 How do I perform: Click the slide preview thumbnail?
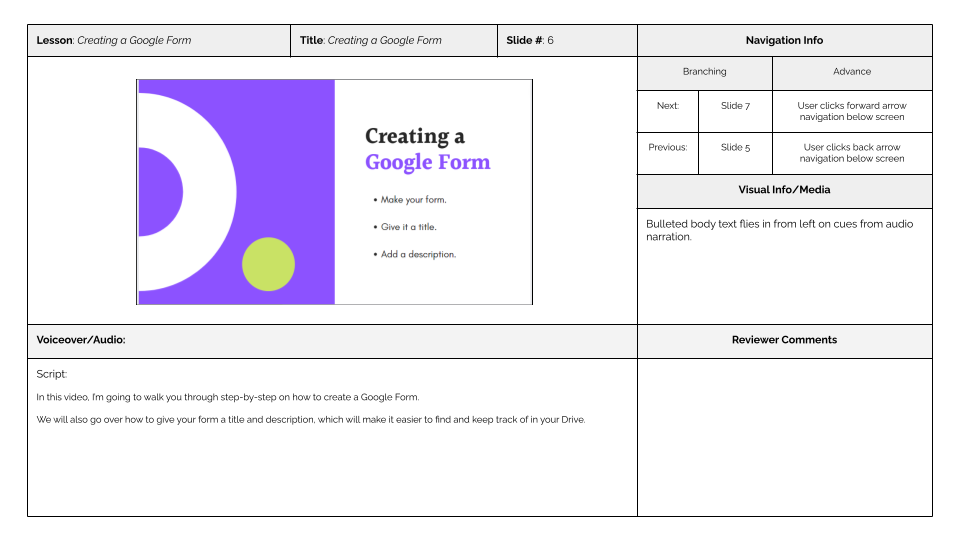pos(334,192)
